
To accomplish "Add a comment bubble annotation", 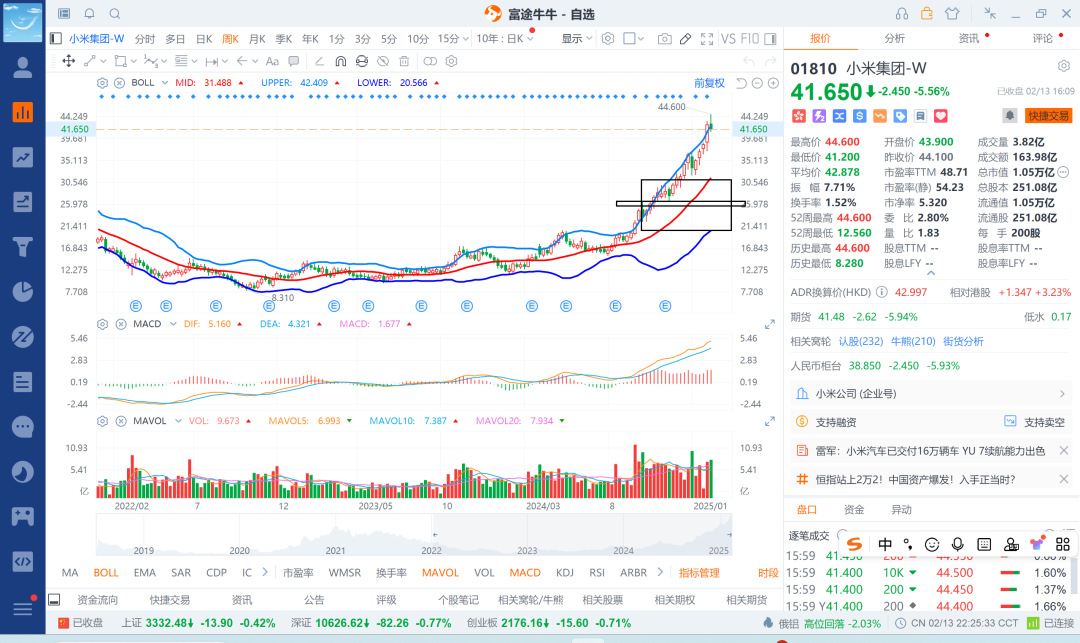I will tap(293, 61).
